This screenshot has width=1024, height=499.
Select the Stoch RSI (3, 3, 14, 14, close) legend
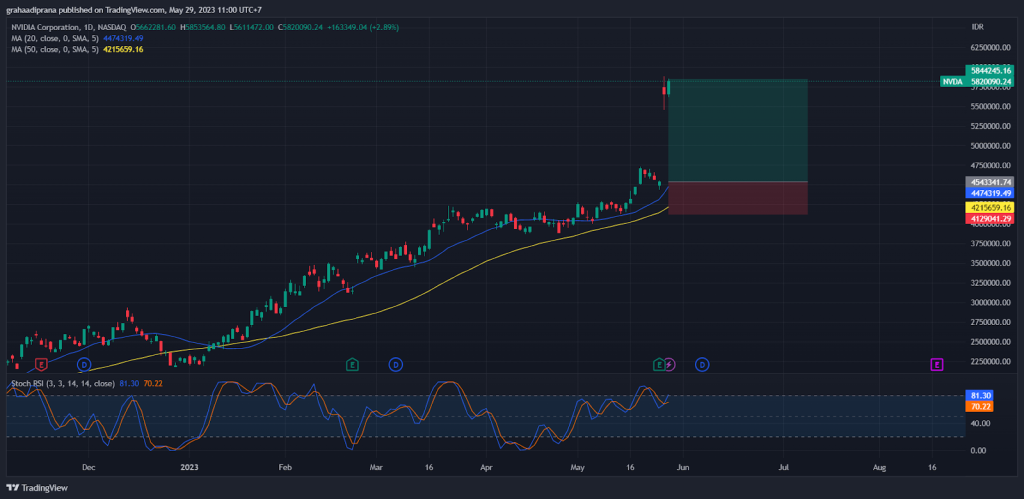63,383
